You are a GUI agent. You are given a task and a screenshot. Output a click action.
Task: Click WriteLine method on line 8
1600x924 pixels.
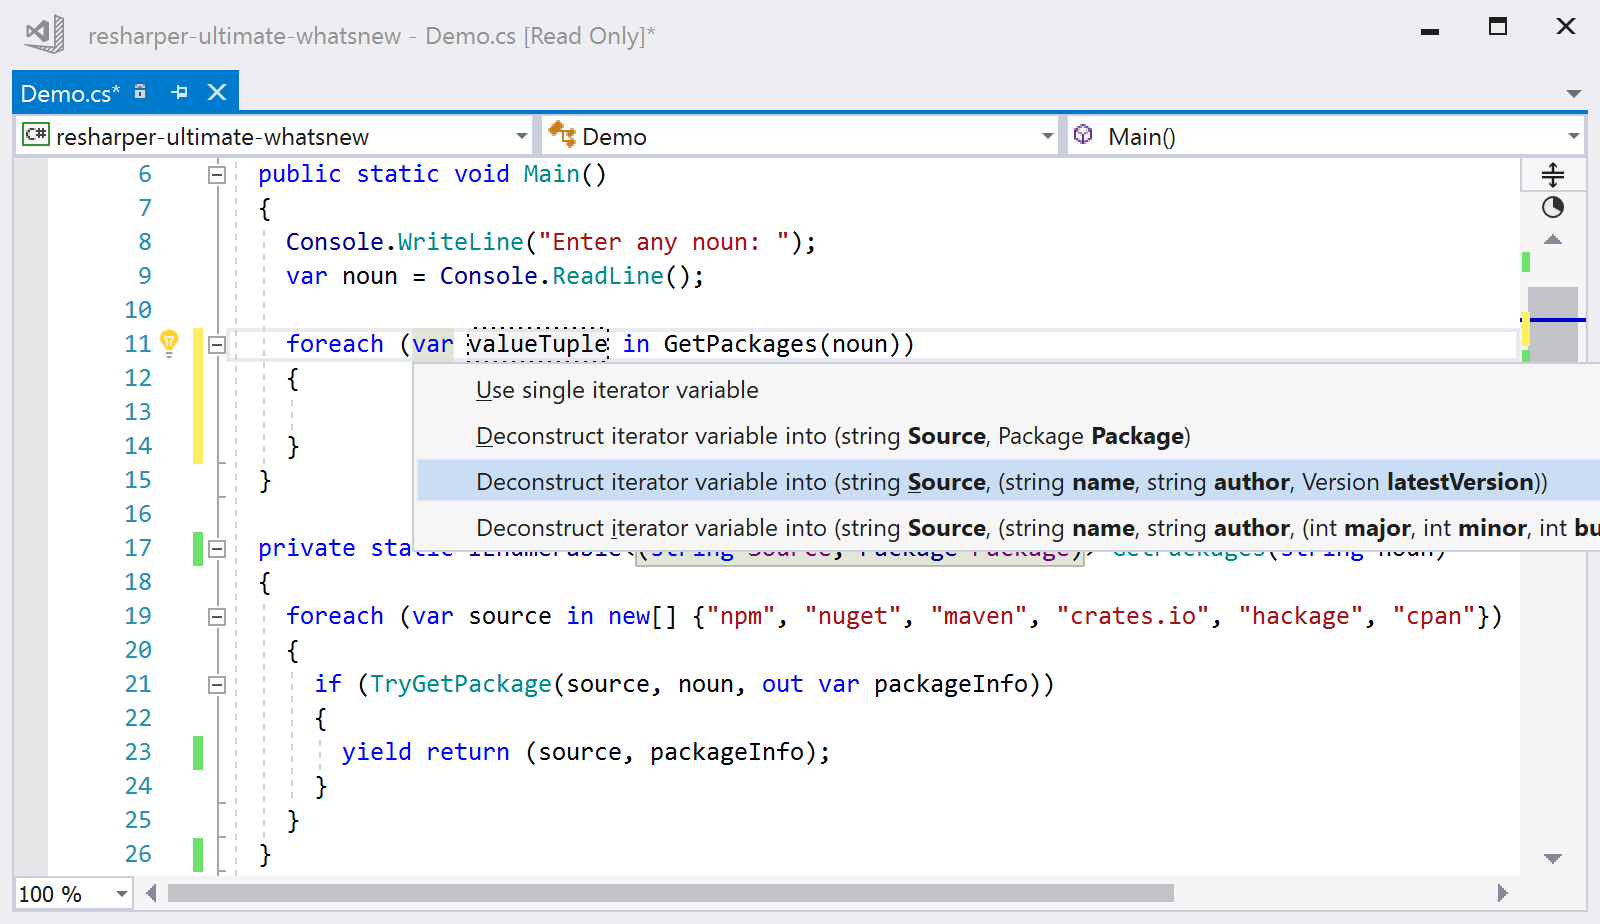click(461, 242)
